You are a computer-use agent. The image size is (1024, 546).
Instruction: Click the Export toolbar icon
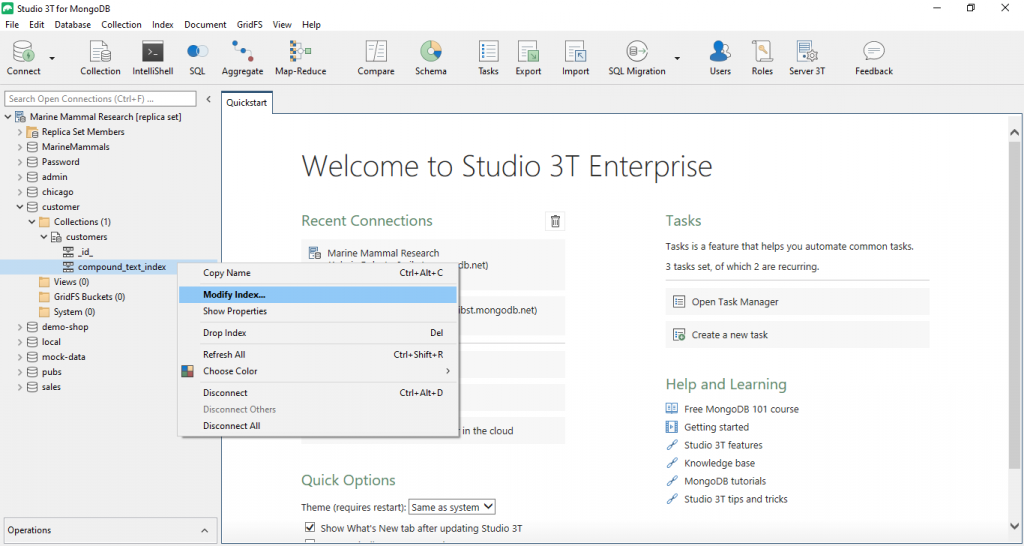[528, 57]
